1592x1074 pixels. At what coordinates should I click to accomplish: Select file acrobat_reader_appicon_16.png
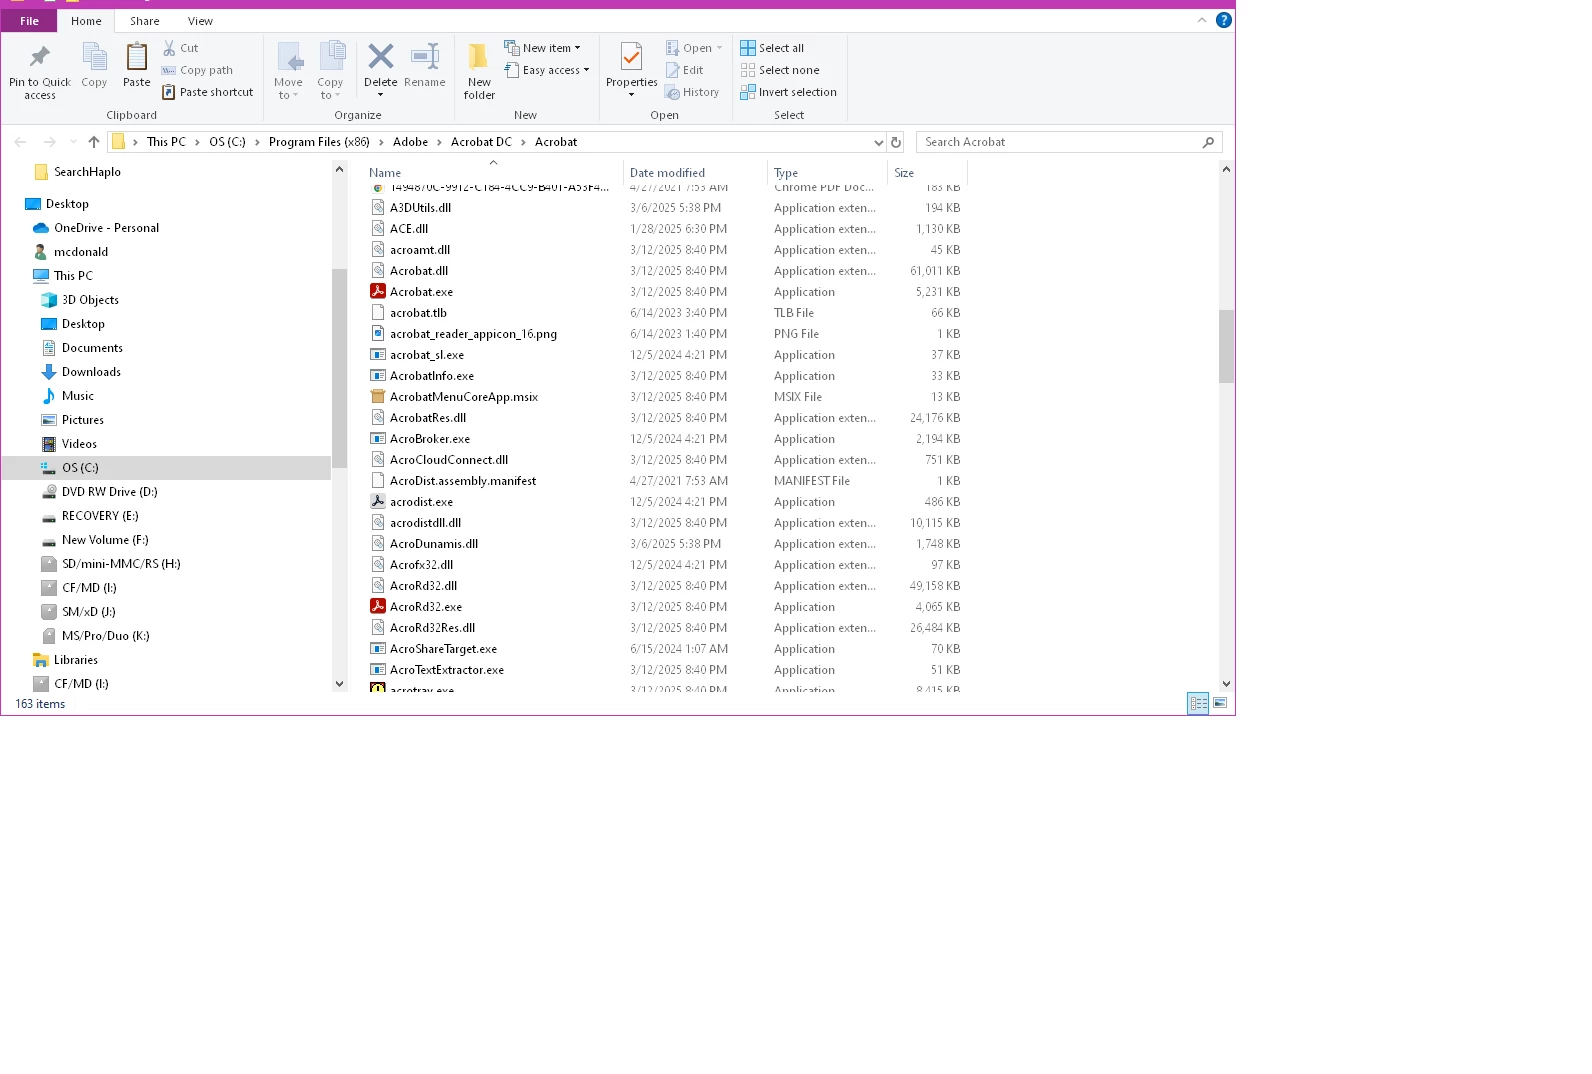(473, 333)
